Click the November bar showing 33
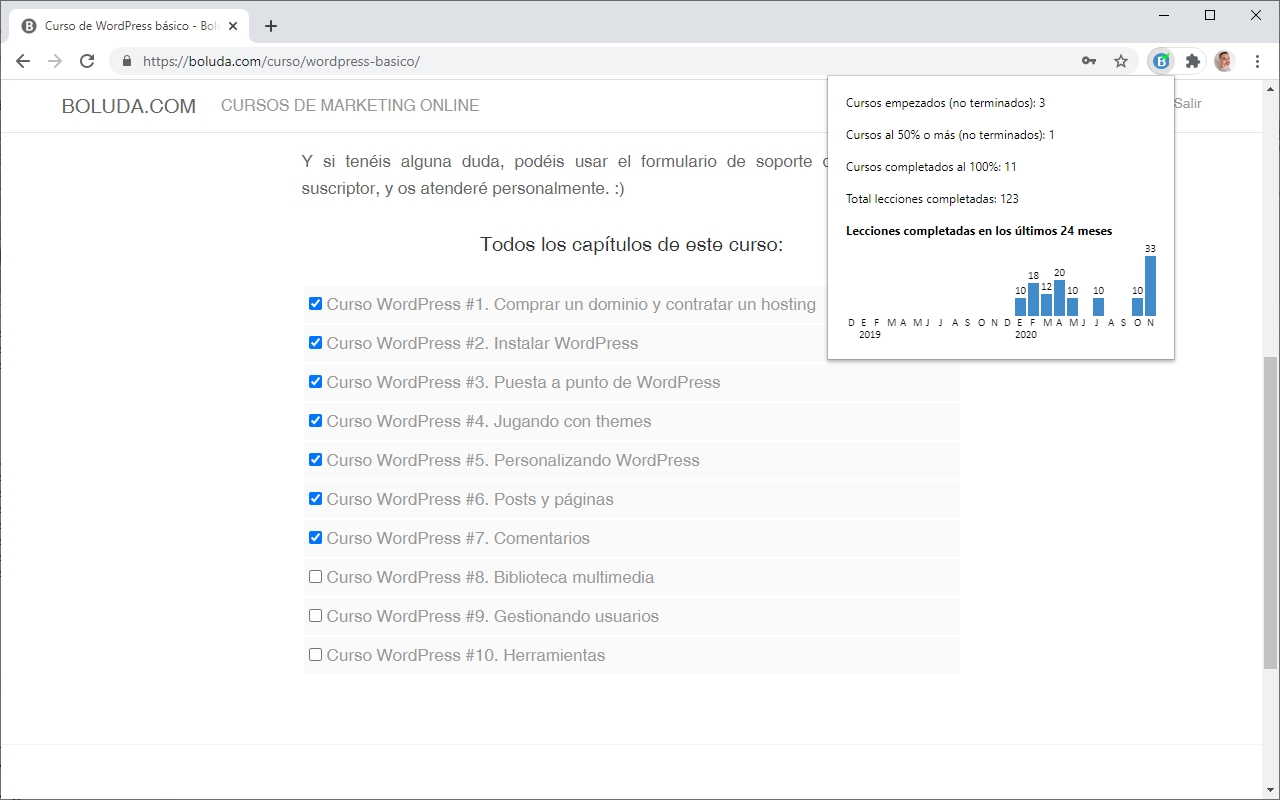The image size is (1280, 800). coord(1150,286)
